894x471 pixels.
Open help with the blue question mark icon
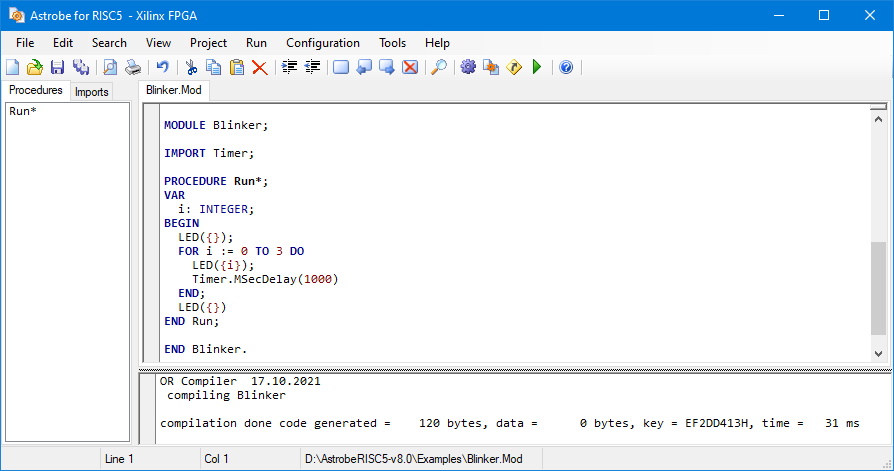[566, 67]
